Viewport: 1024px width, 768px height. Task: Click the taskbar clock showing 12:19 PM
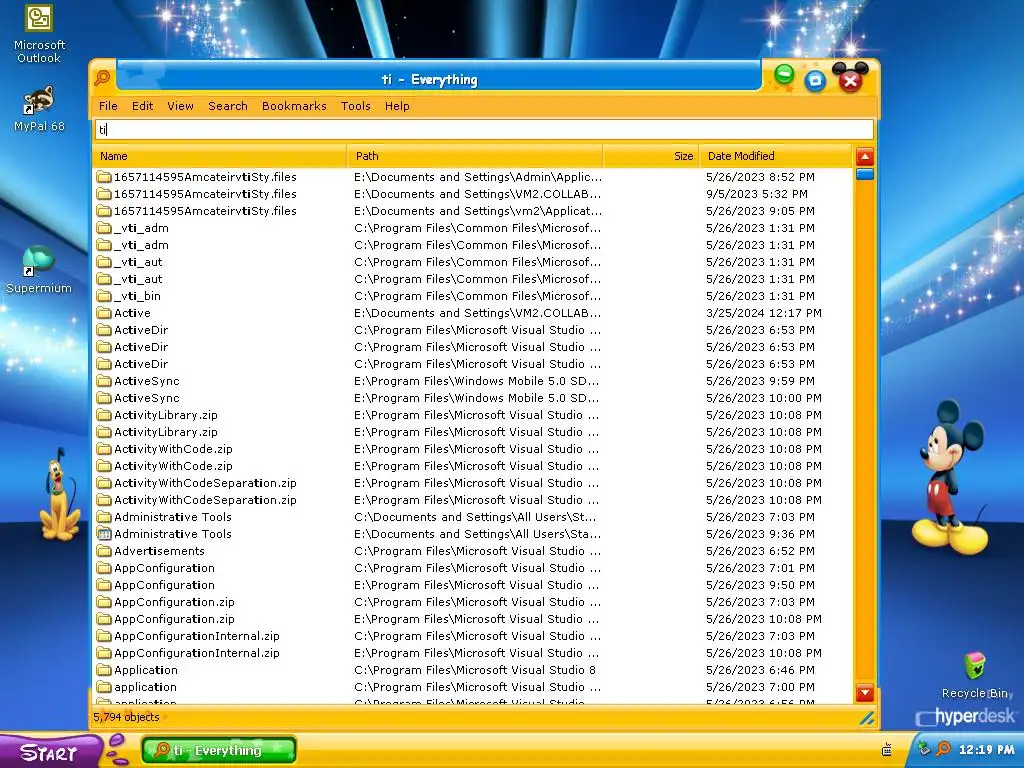coord(986,749)
